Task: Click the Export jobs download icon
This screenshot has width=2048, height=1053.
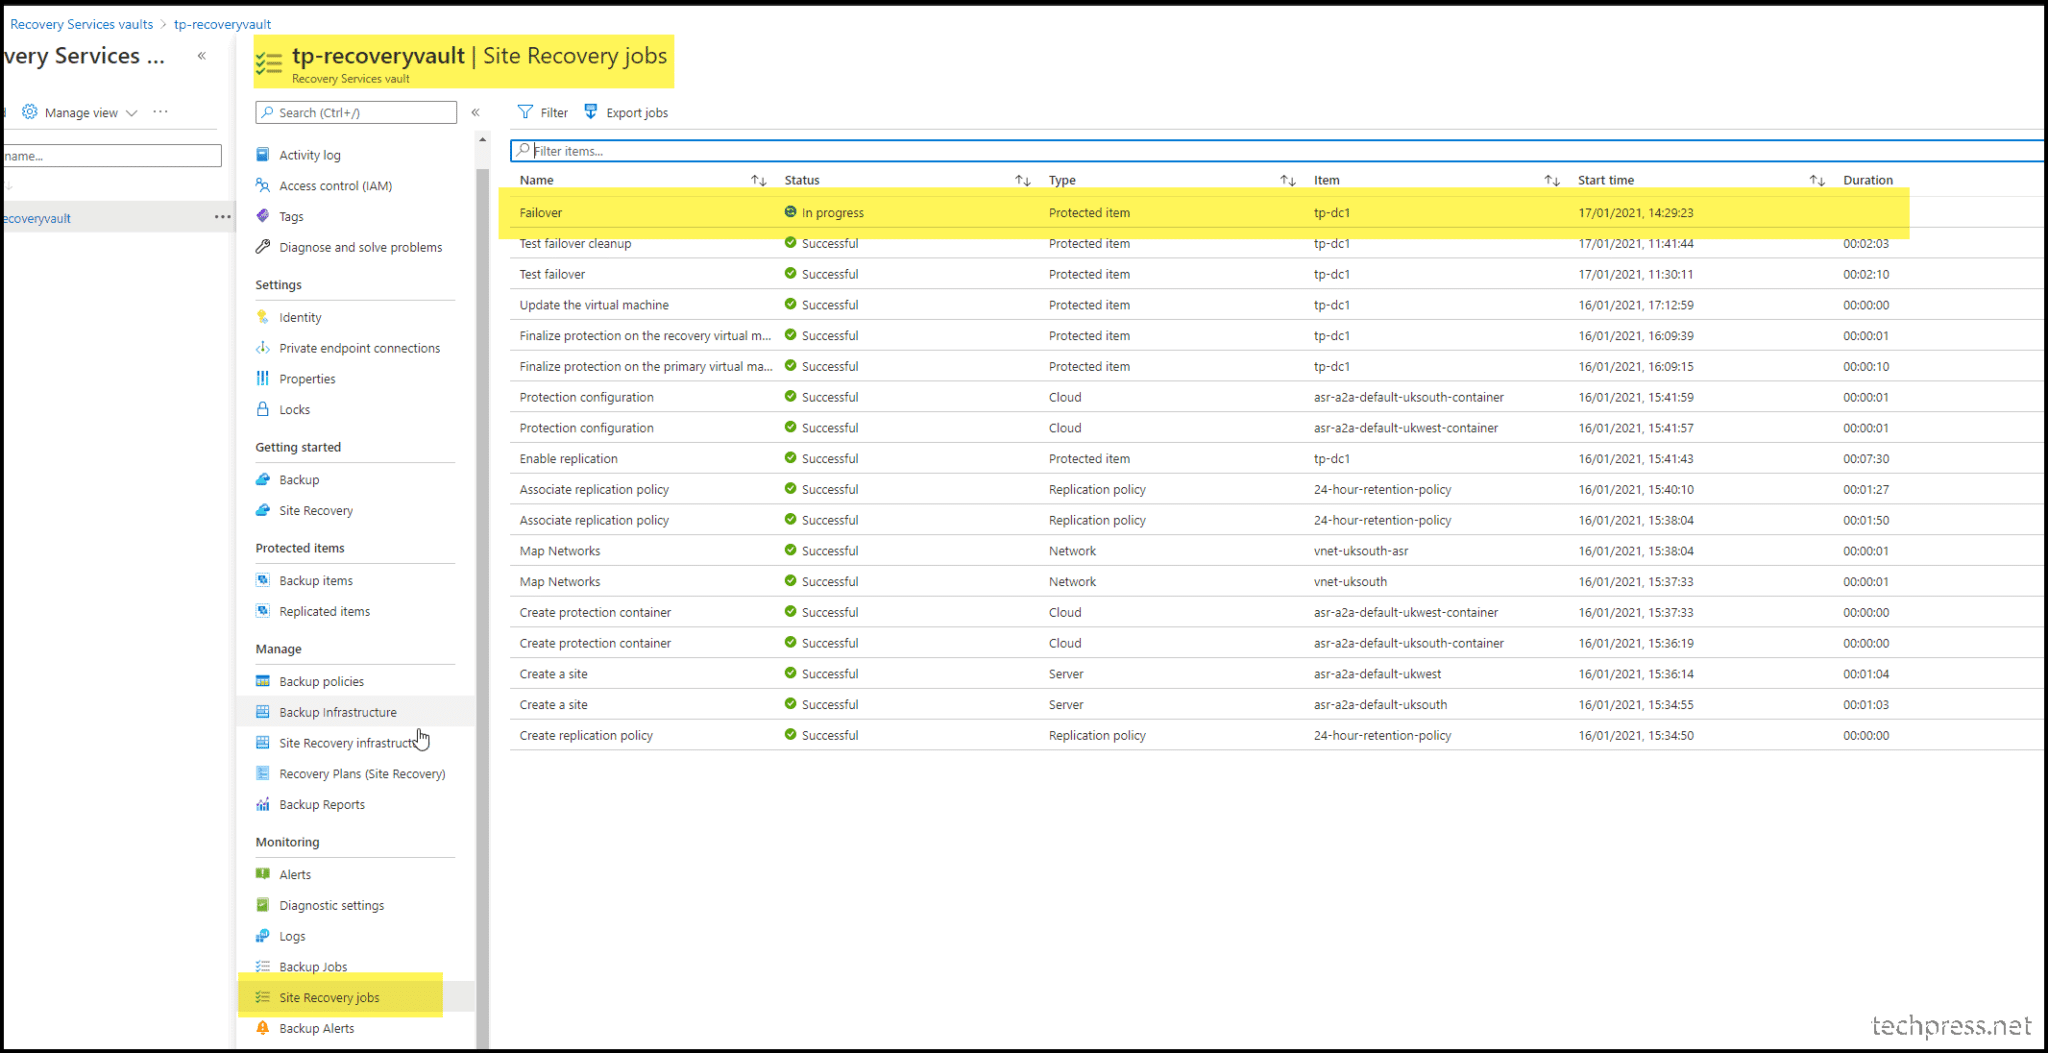Action: coord(591,112)
